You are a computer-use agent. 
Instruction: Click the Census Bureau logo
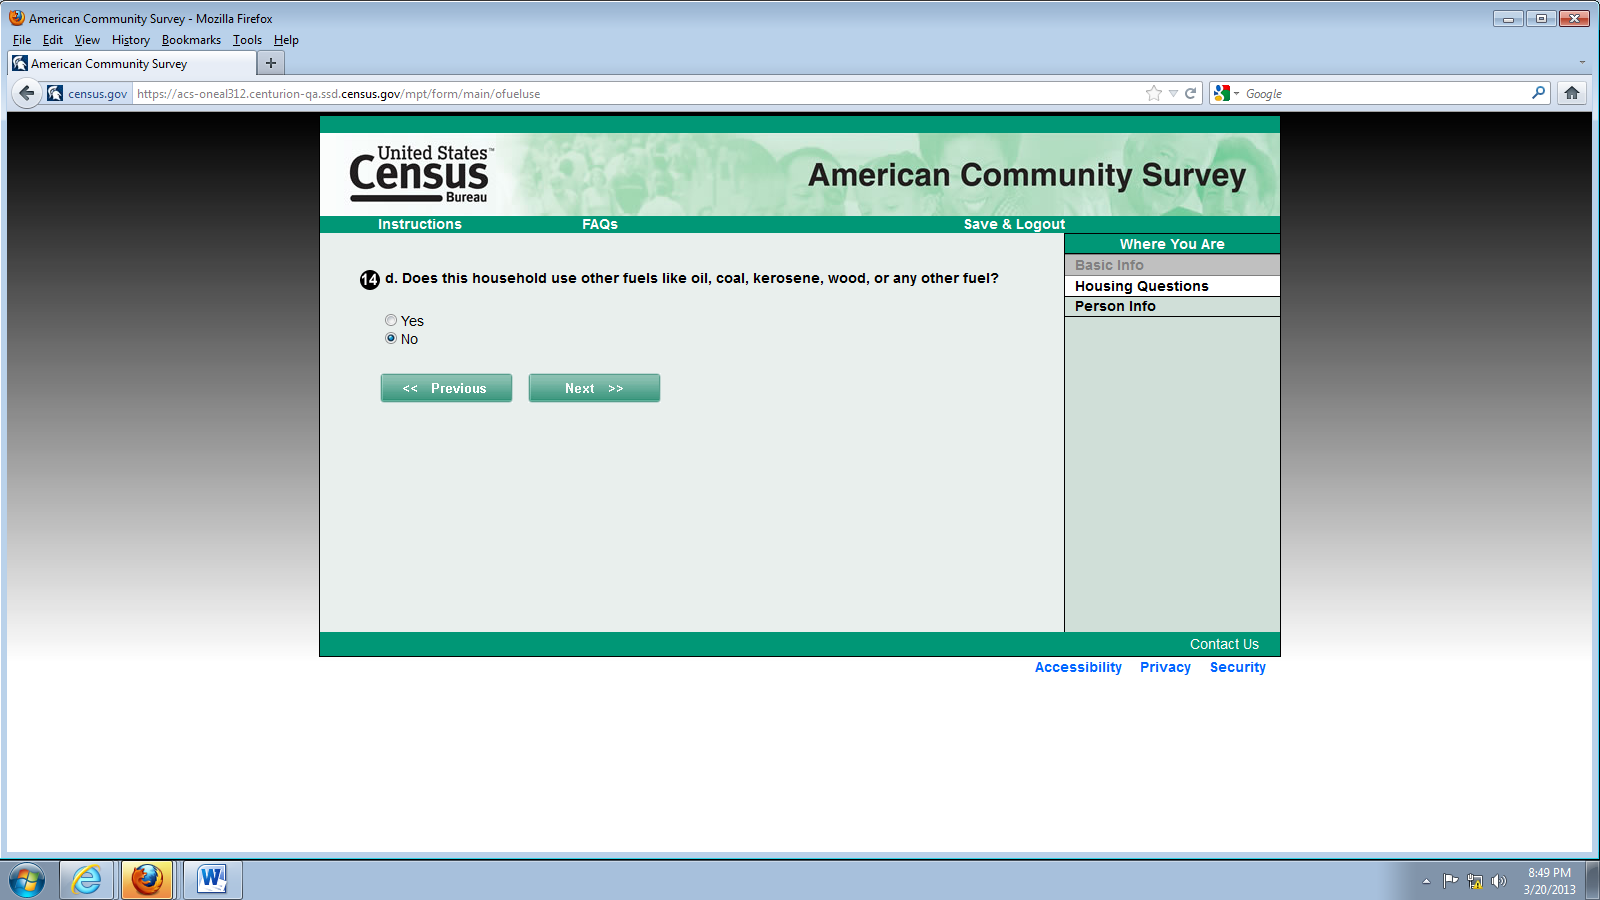[x=420, y=174]
